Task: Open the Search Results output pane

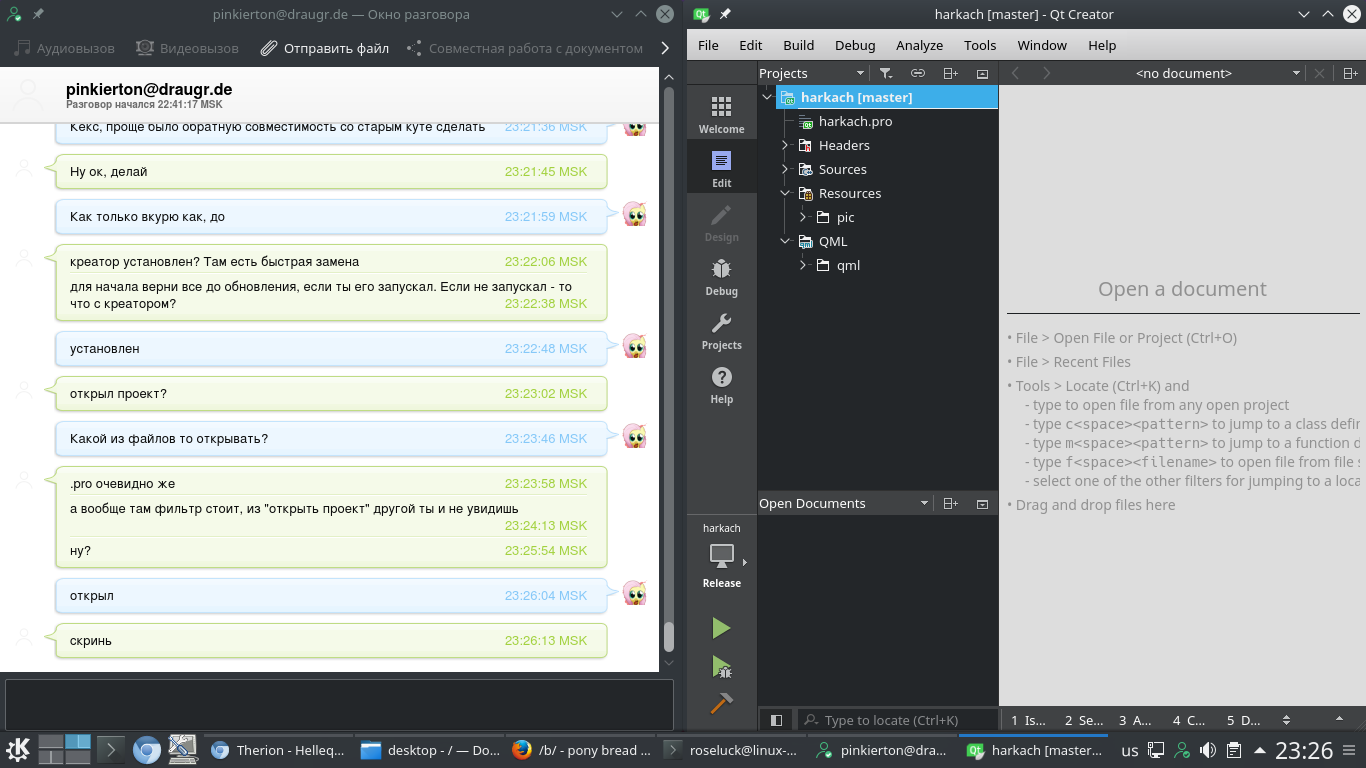Action: point(1083,720)
